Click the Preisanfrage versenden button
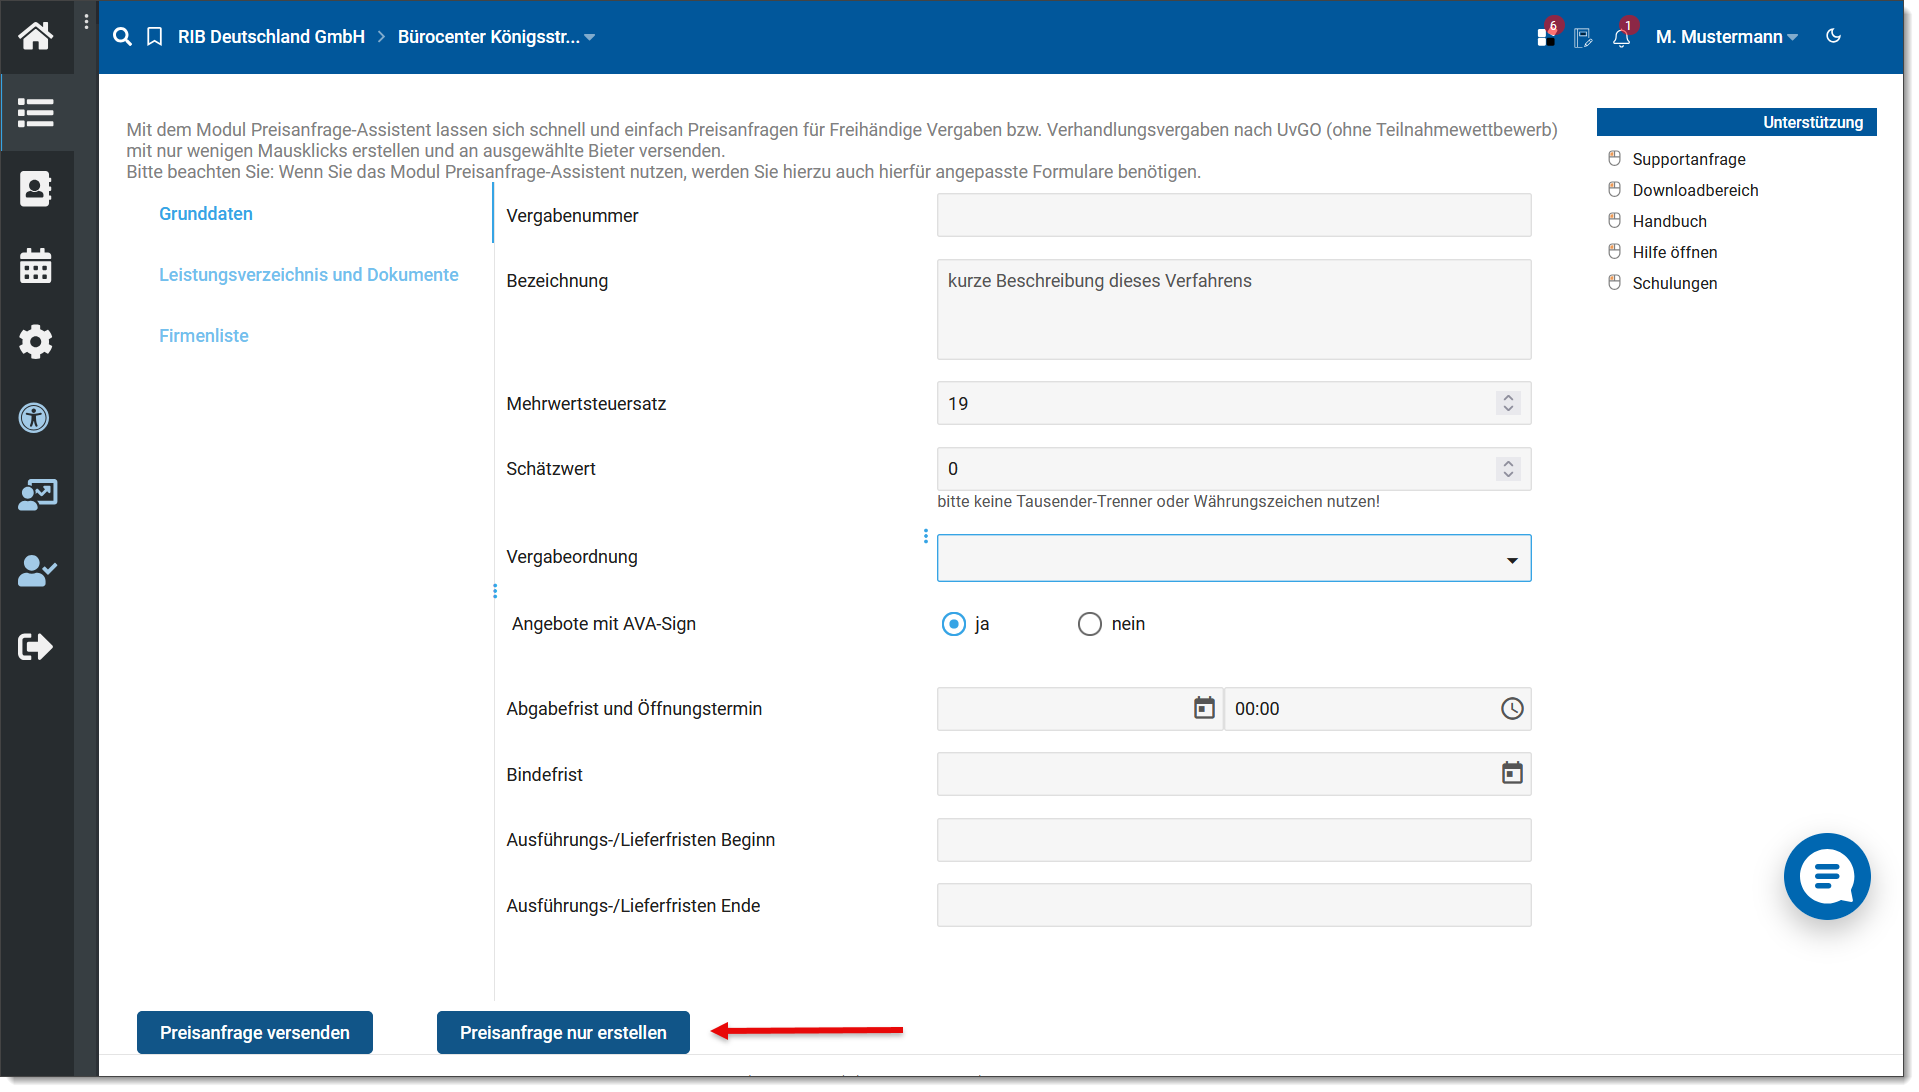 (255, 1033)
